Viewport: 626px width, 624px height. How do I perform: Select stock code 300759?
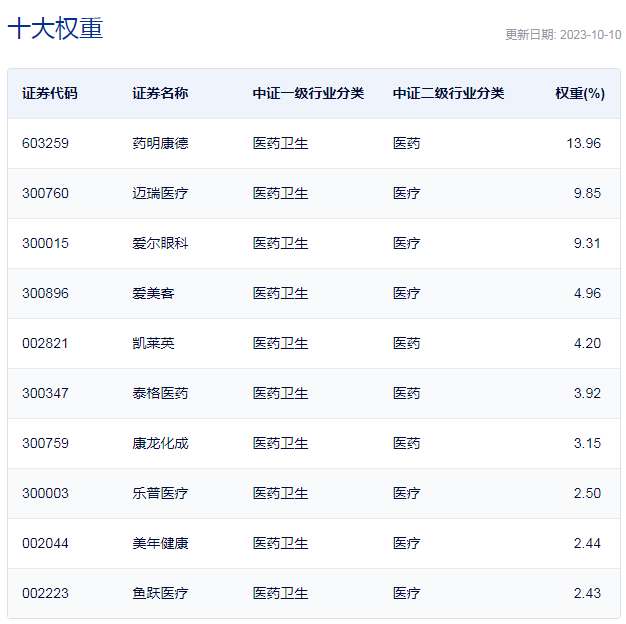pos(45,443)
